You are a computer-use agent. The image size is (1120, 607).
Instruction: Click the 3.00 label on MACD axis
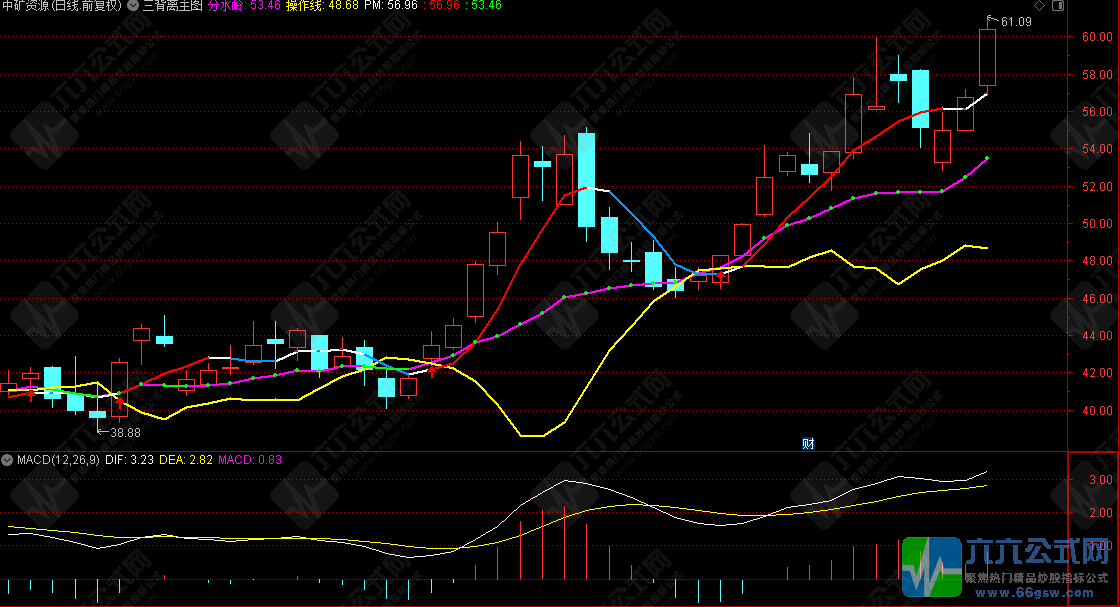pos(1096,480)
